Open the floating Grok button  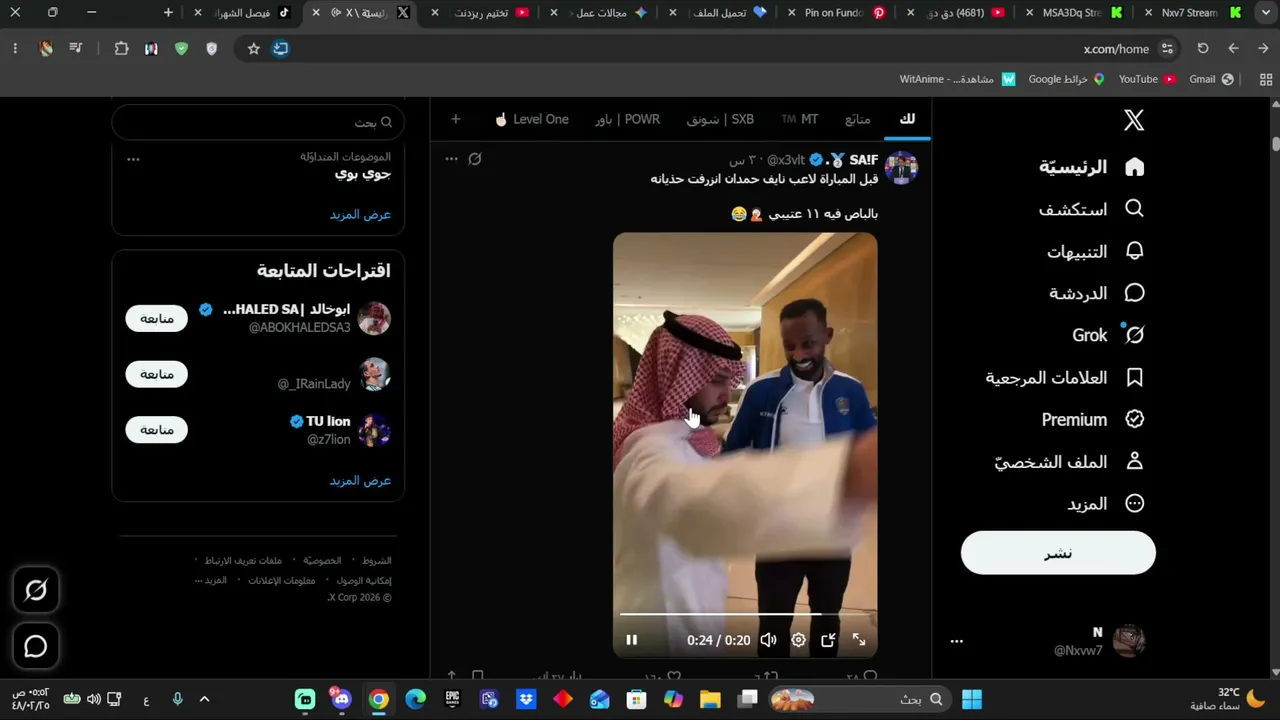point(36,591)
